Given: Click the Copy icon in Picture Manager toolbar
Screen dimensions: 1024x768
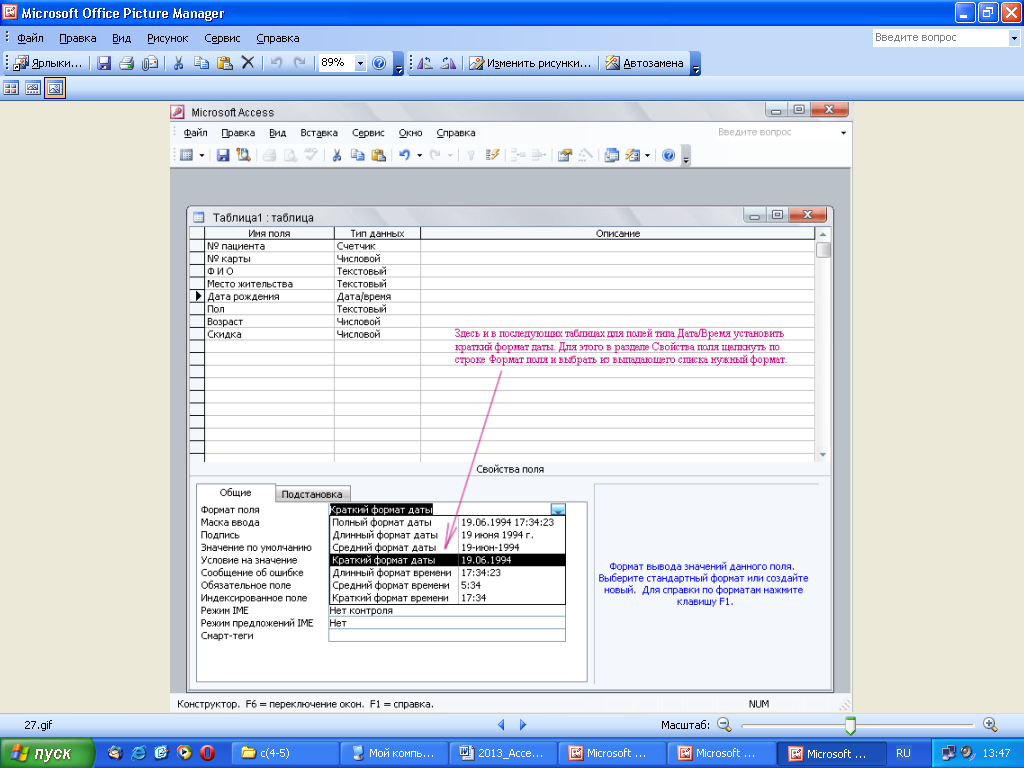Looking at the screenshot, I should (x=201, y=63).
